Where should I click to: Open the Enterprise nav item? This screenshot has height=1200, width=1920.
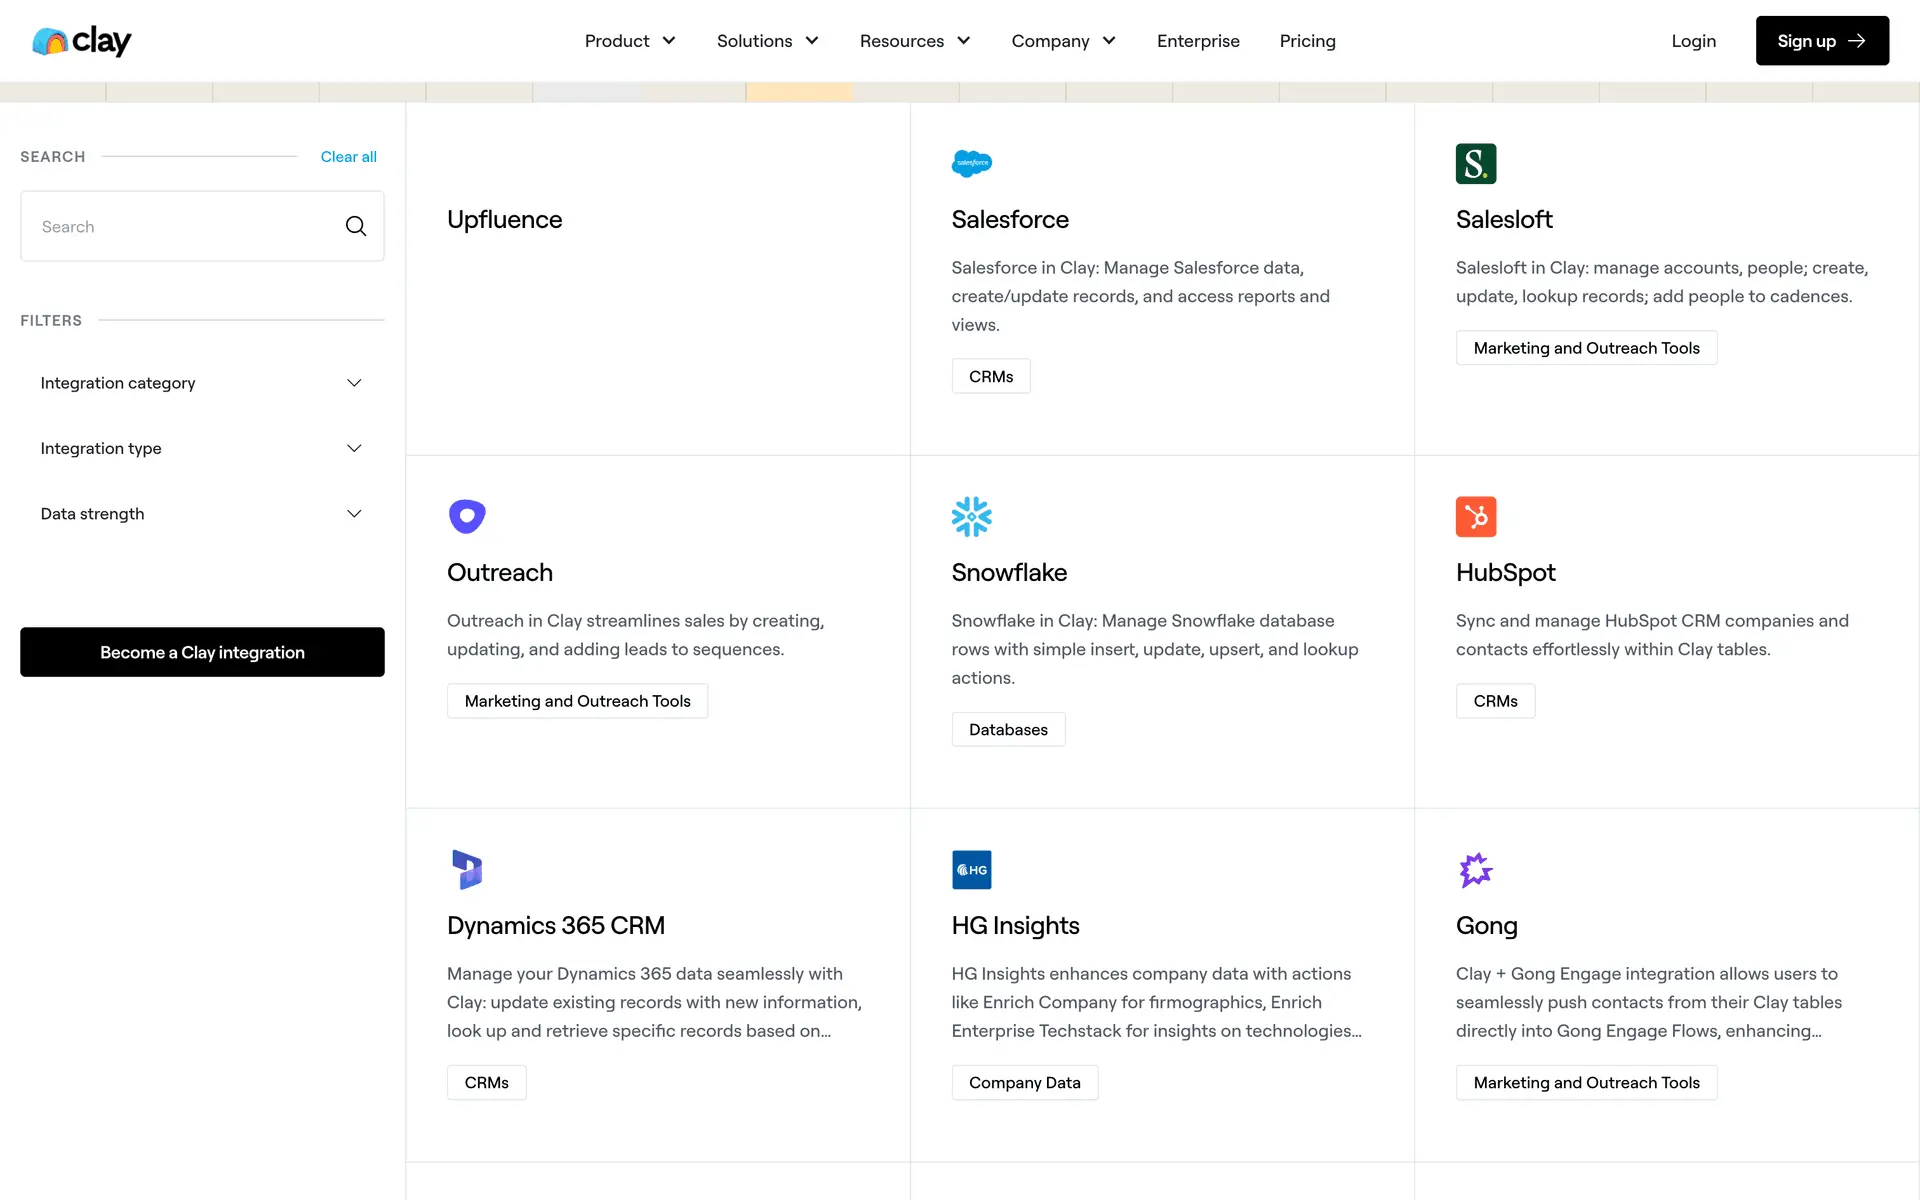pyautogui.click(x=1198, y=41)
